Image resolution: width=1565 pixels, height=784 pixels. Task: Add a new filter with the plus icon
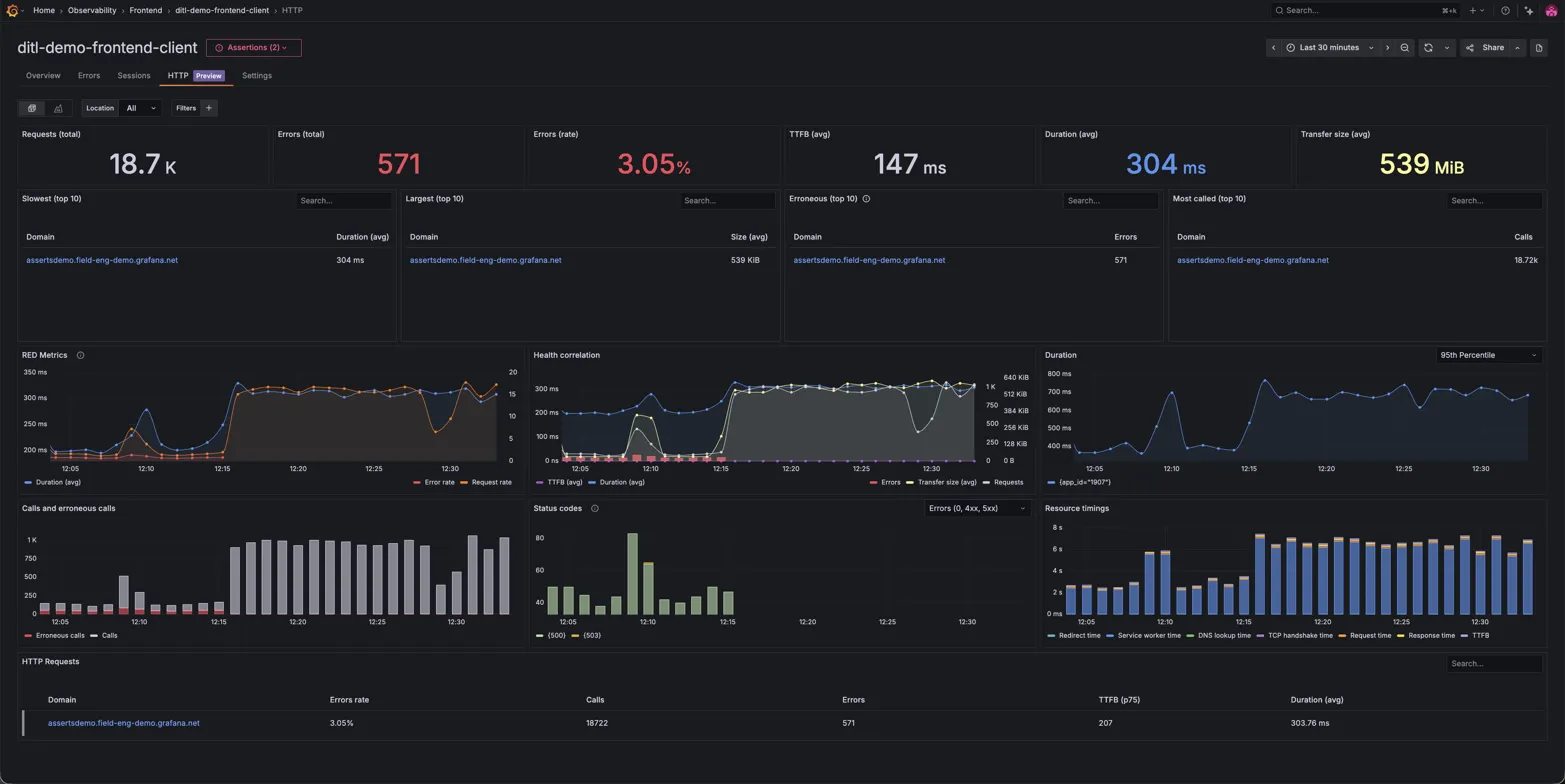[208, 108]
